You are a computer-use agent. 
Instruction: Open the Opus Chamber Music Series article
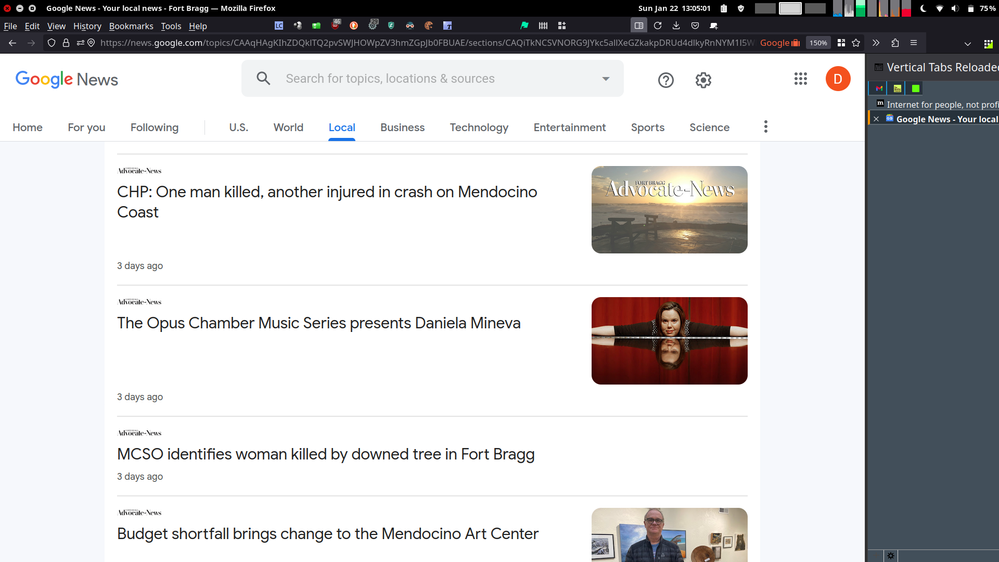(x=318, y=323)
